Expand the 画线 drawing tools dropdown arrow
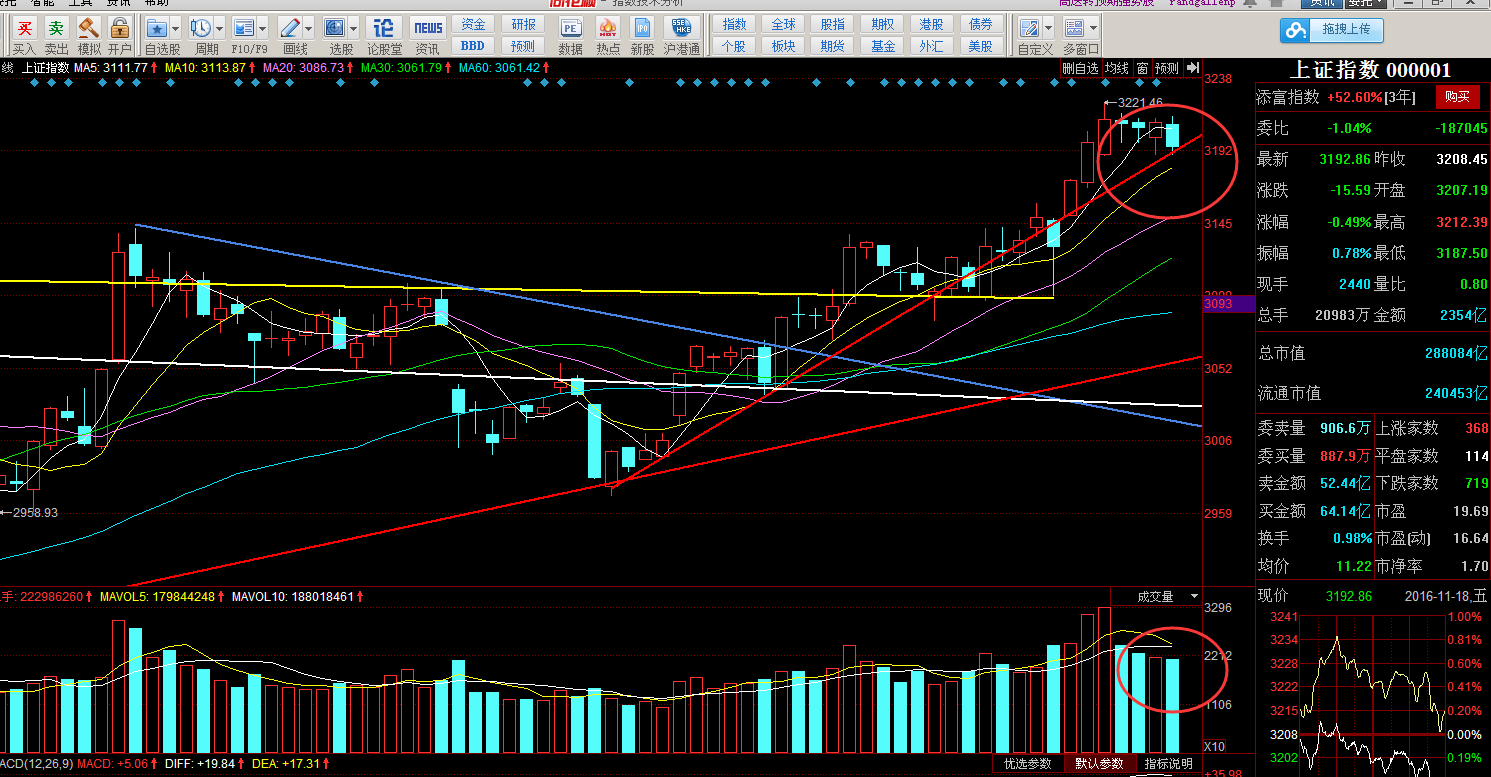Viewport: 1491px width, 777px height. (x=309, y=28)
